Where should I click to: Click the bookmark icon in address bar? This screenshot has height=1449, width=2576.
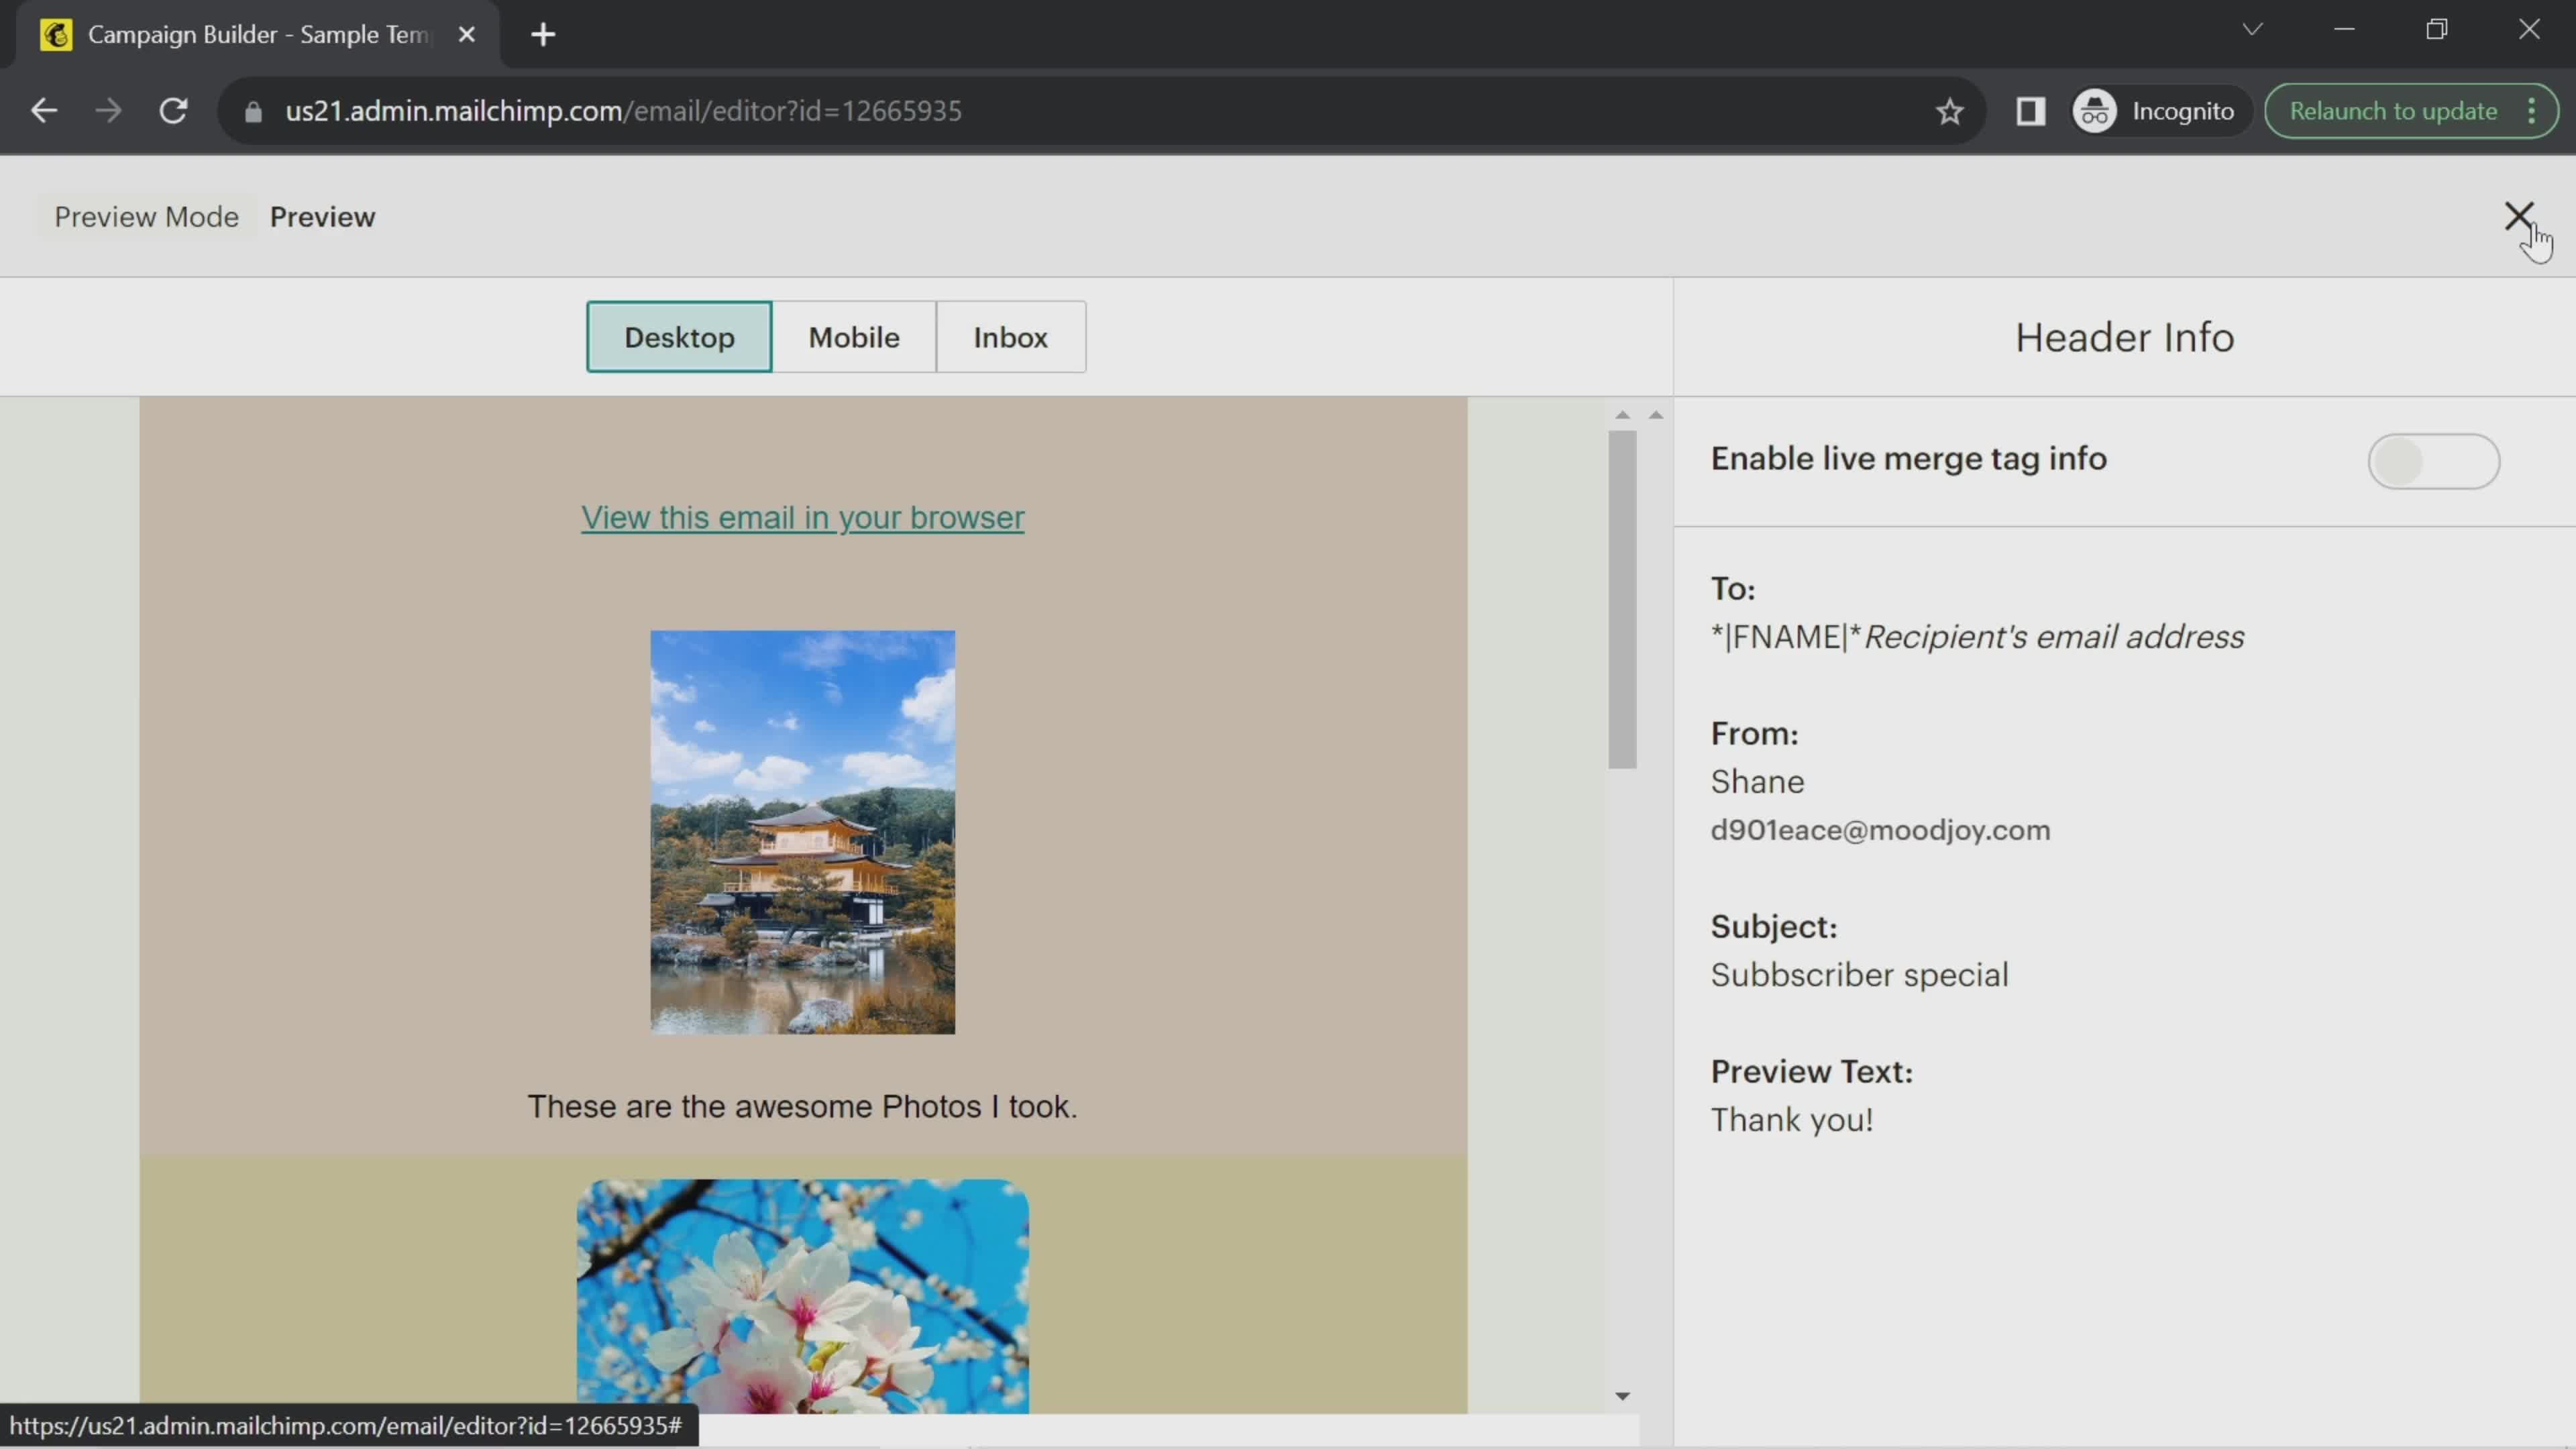[1949, 111]
